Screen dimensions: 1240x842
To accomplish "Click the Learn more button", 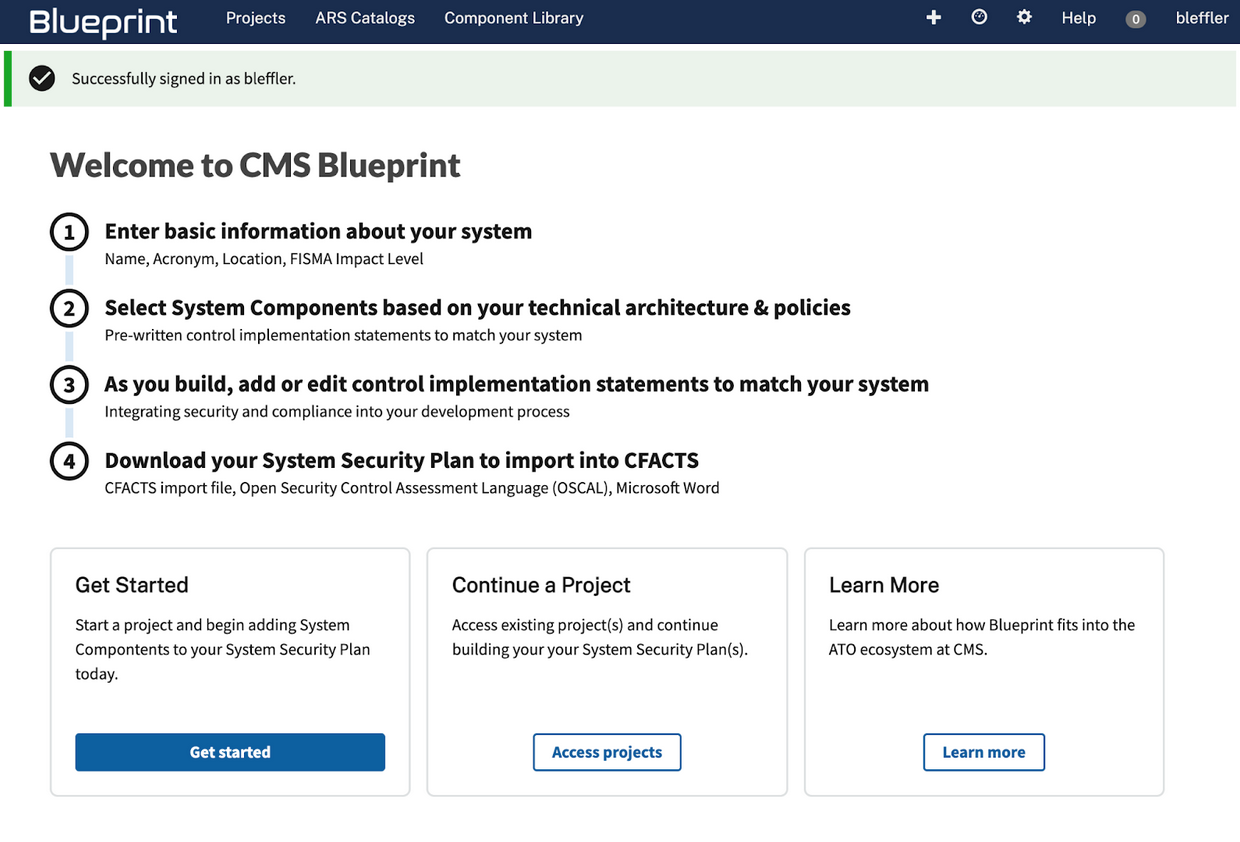I will tap(983, 752).
